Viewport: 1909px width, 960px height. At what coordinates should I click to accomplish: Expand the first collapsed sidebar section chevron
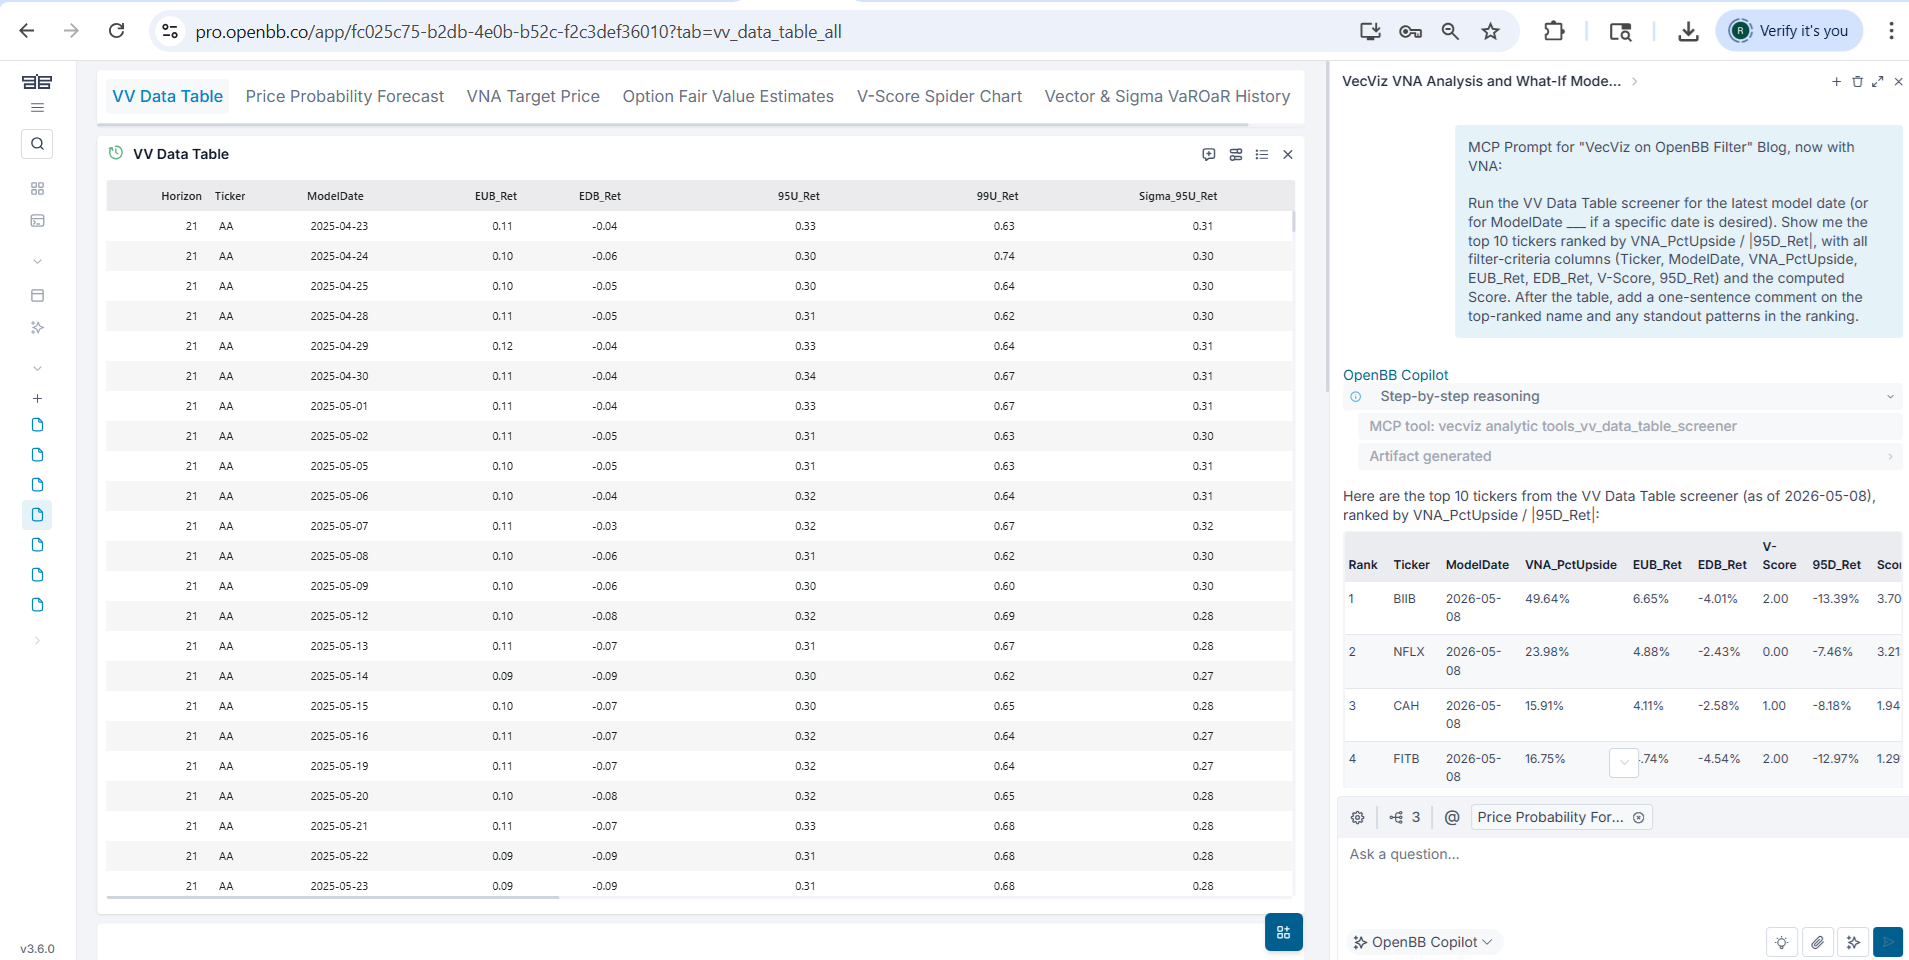pyautogui.click(x=37, y=262)
